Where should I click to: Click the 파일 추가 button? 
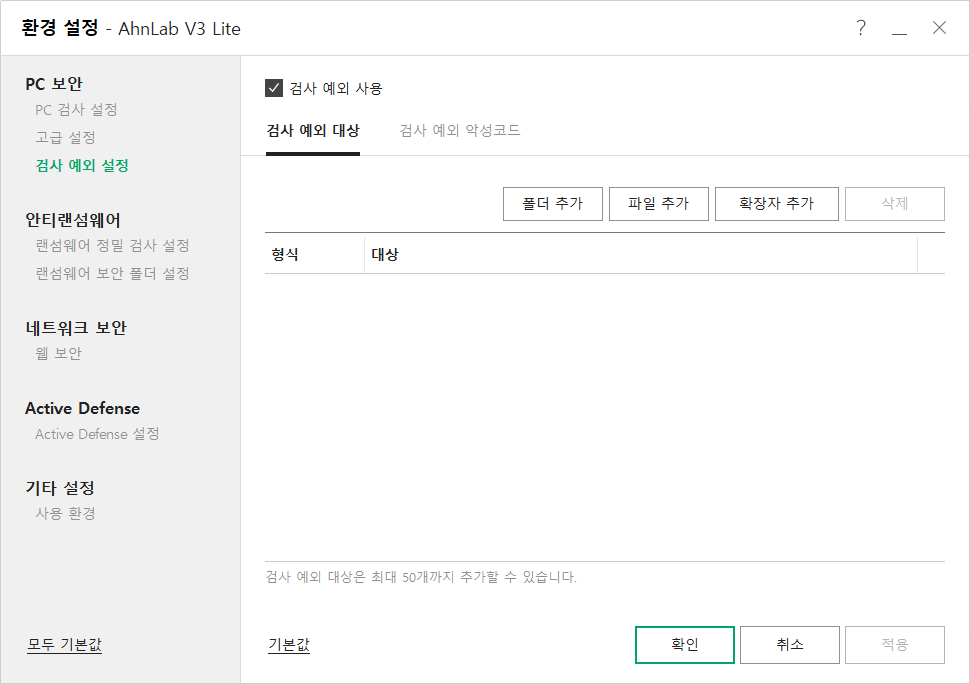click(658, 203)
